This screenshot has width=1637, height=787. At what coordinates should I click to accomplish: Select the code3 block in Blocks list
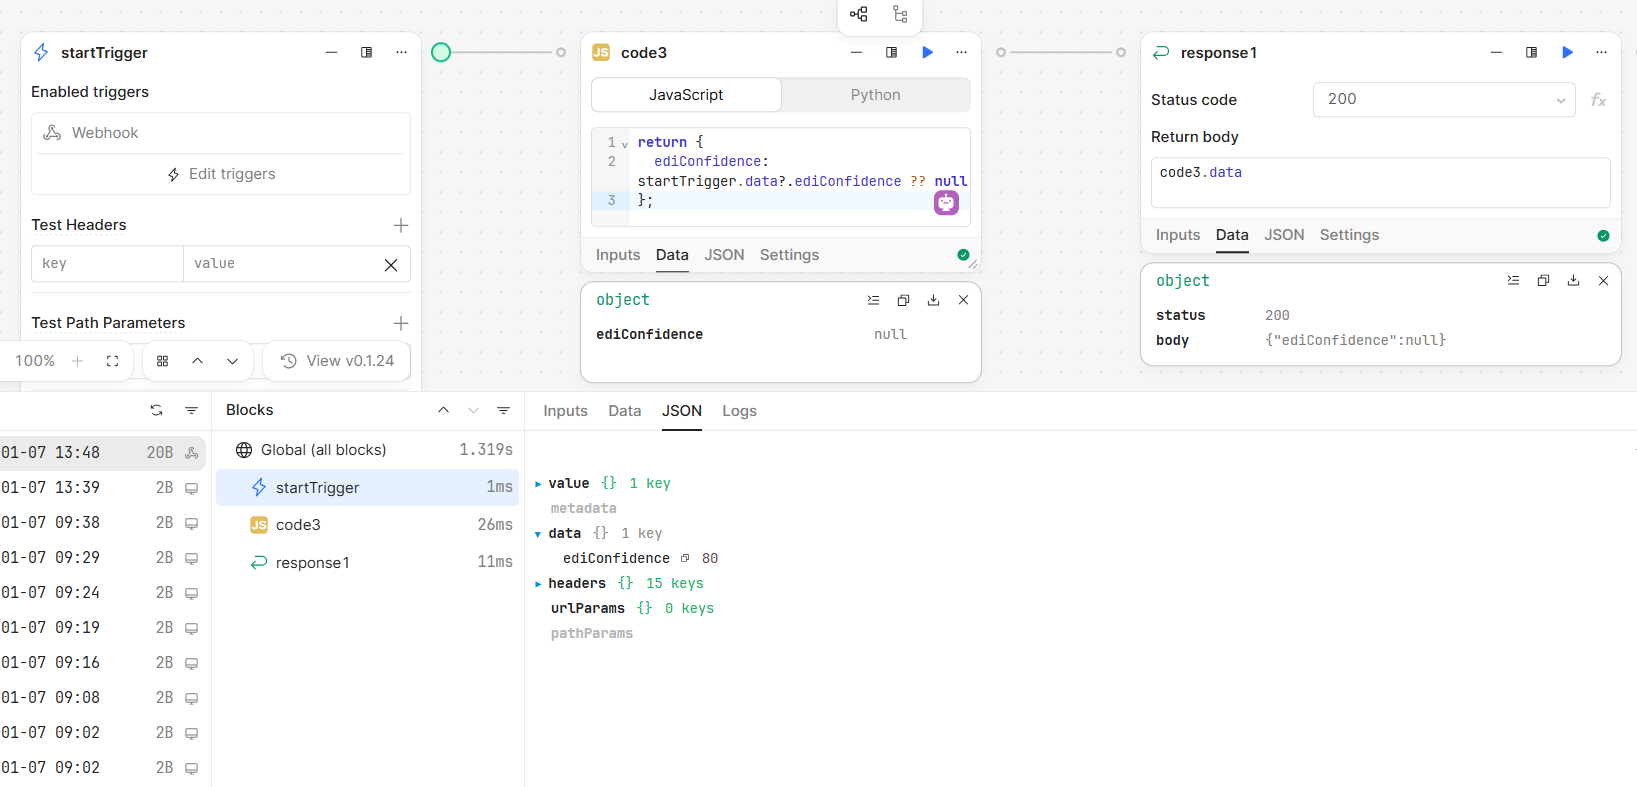(298, 525)
